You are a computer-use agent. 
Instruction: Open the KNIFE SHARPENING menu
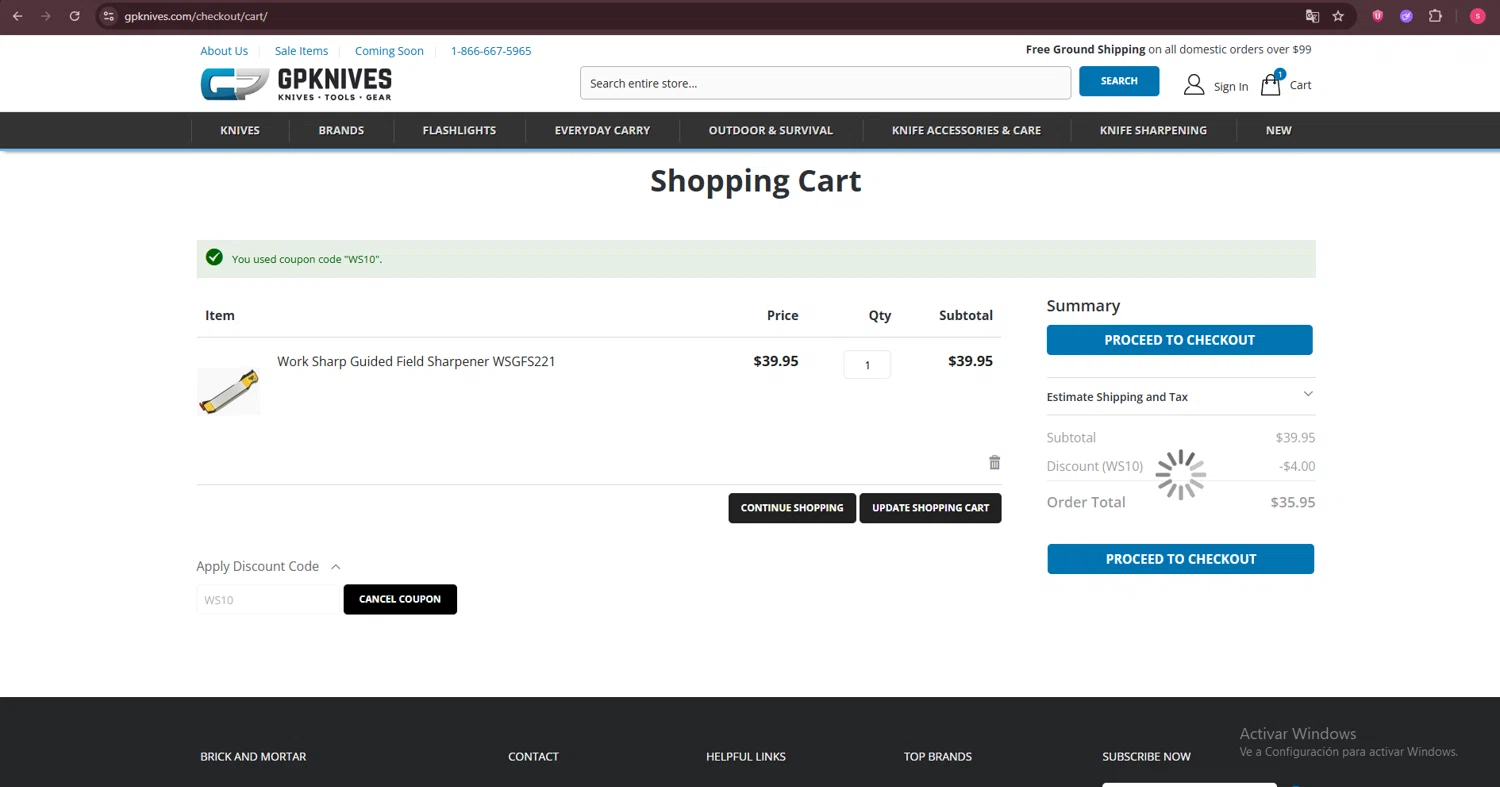point(1153,130)
